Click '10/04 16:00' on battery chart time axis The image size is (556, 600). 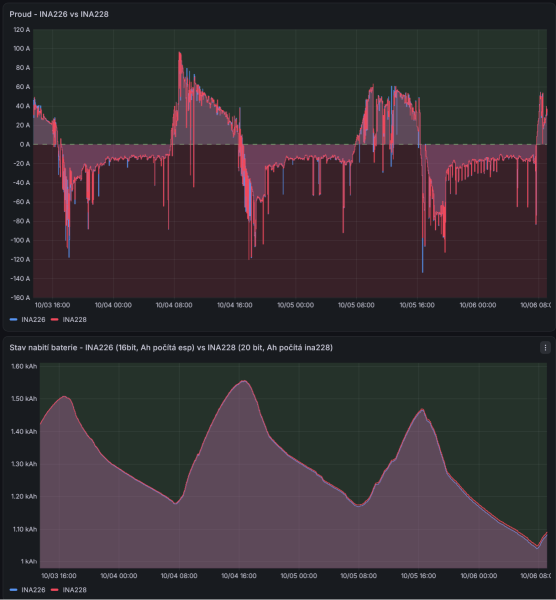239,576
